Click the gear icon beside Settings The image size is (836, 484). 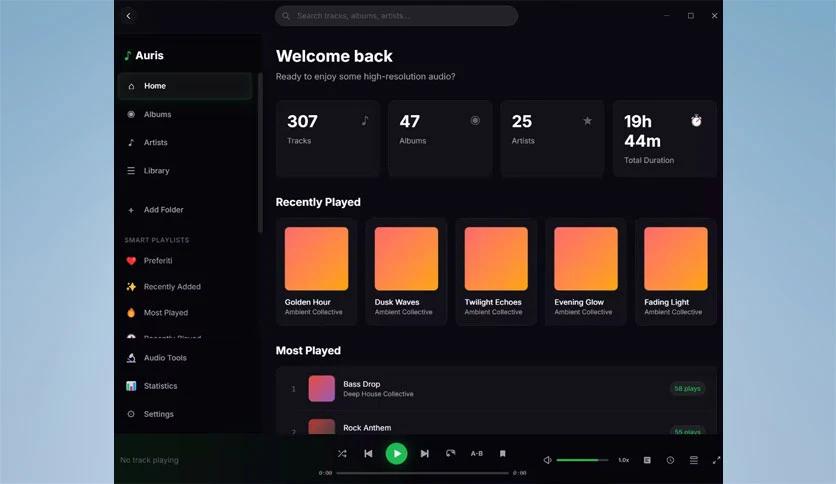tap(131, 414)
